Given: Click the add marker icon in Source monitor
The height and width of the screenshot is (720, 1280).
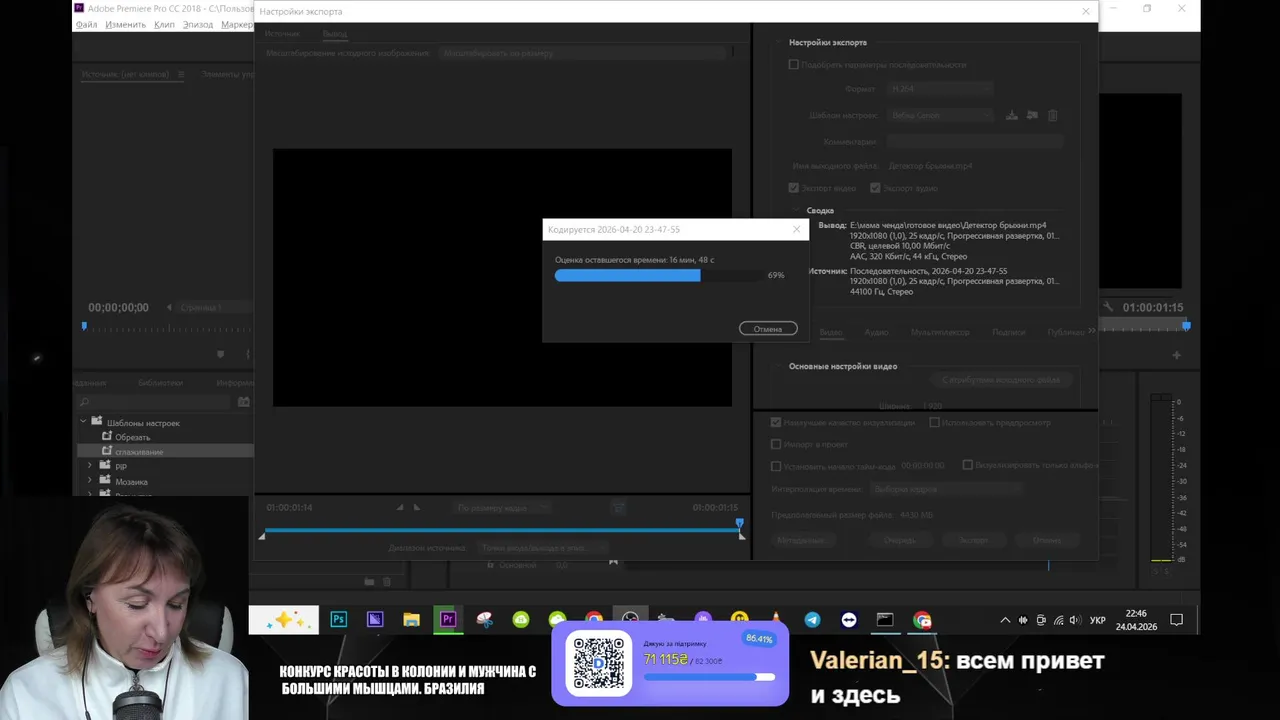Looking at the screenshot, I should (x=221, y=354).
